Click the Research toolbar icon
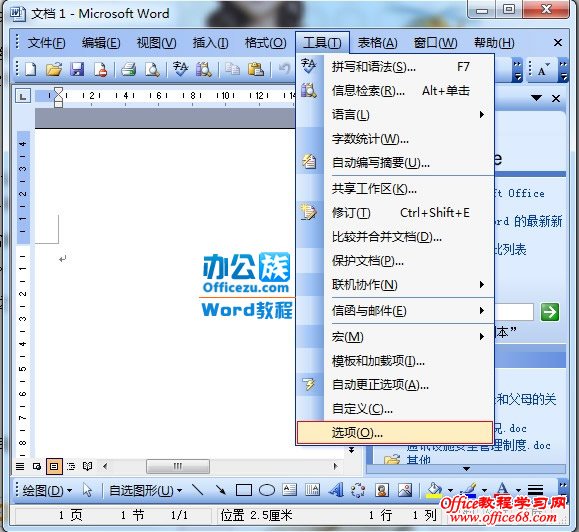 pos(203,69)
